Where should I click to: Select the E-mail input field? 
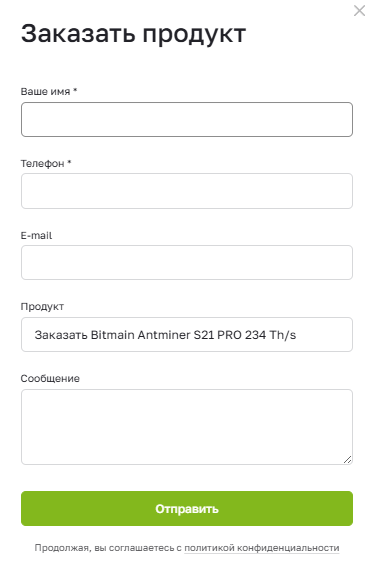coord(187,262)
